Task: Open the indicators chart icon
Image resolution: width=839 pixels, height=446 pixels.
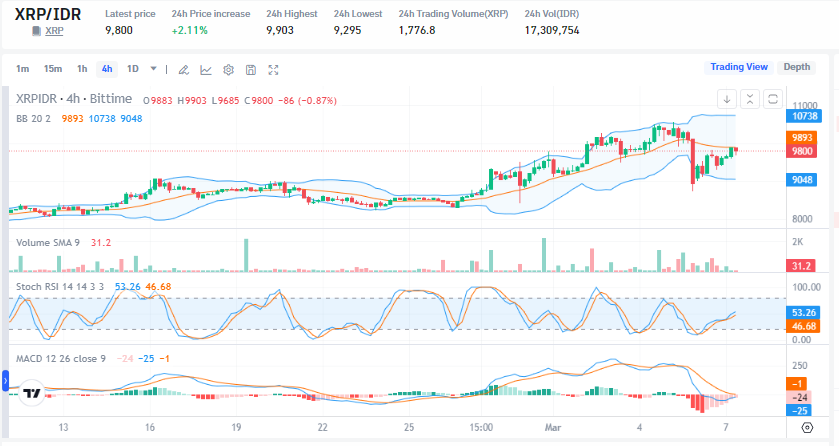Action: coord(206,70)
